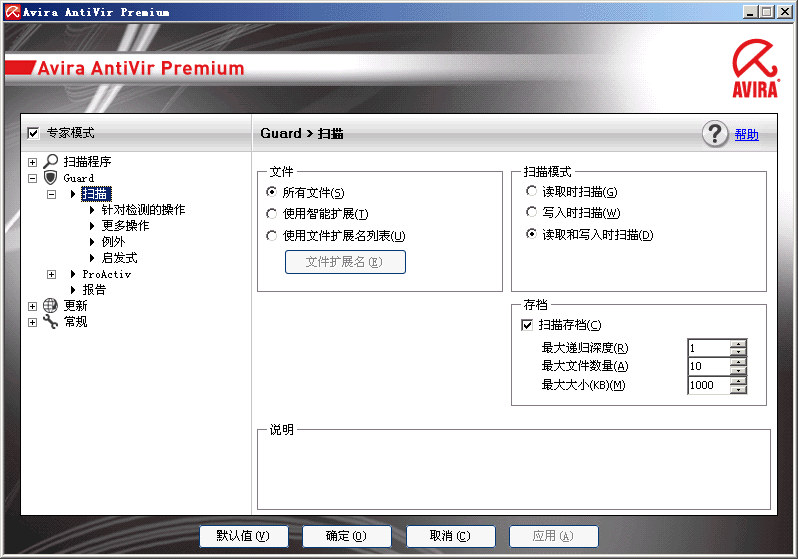Click the red AVIRA umbrella logo
This screenshot has height=559, width=798.
[755, 68]
